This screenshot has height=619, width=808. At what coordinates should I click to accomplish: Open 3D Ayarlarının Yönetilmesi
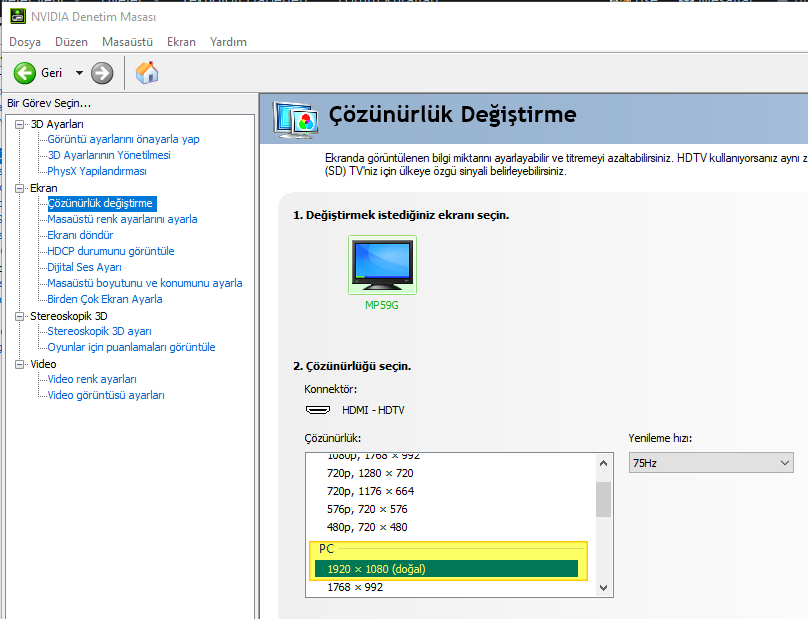(109, 155)
